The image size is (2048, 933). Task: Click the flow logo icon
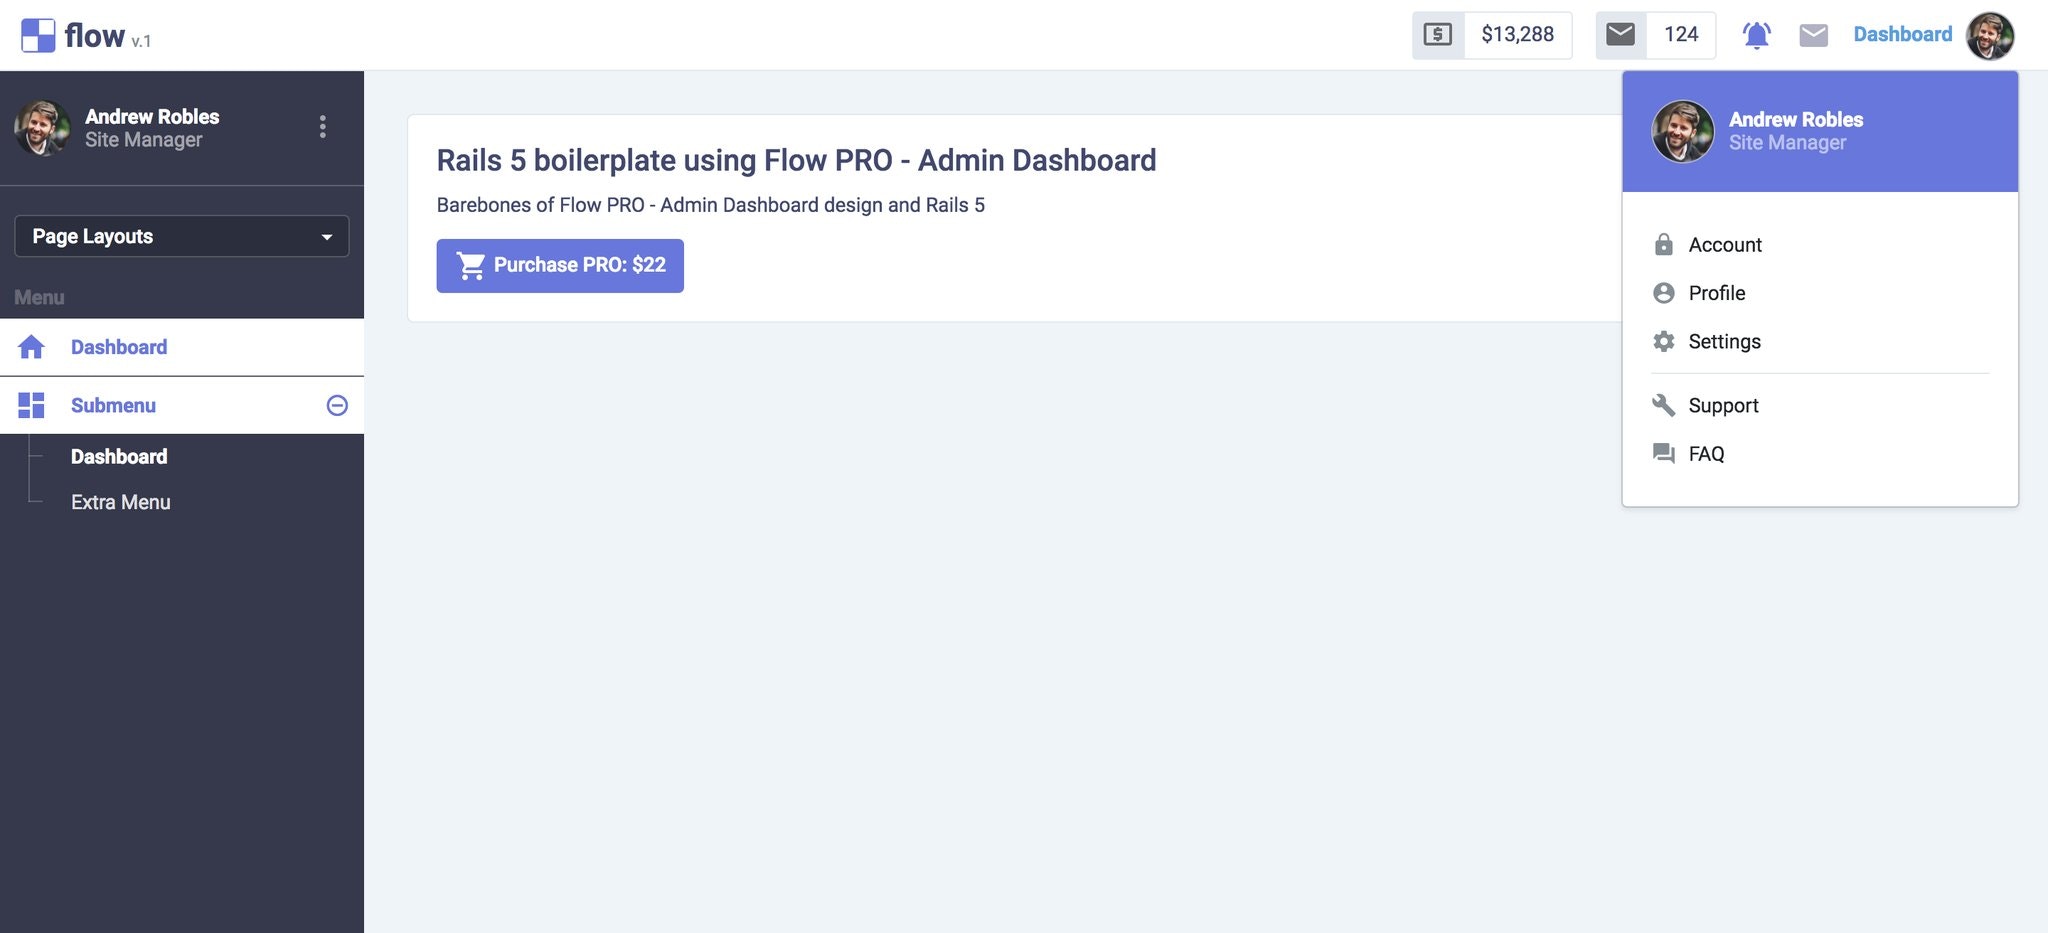38,36
